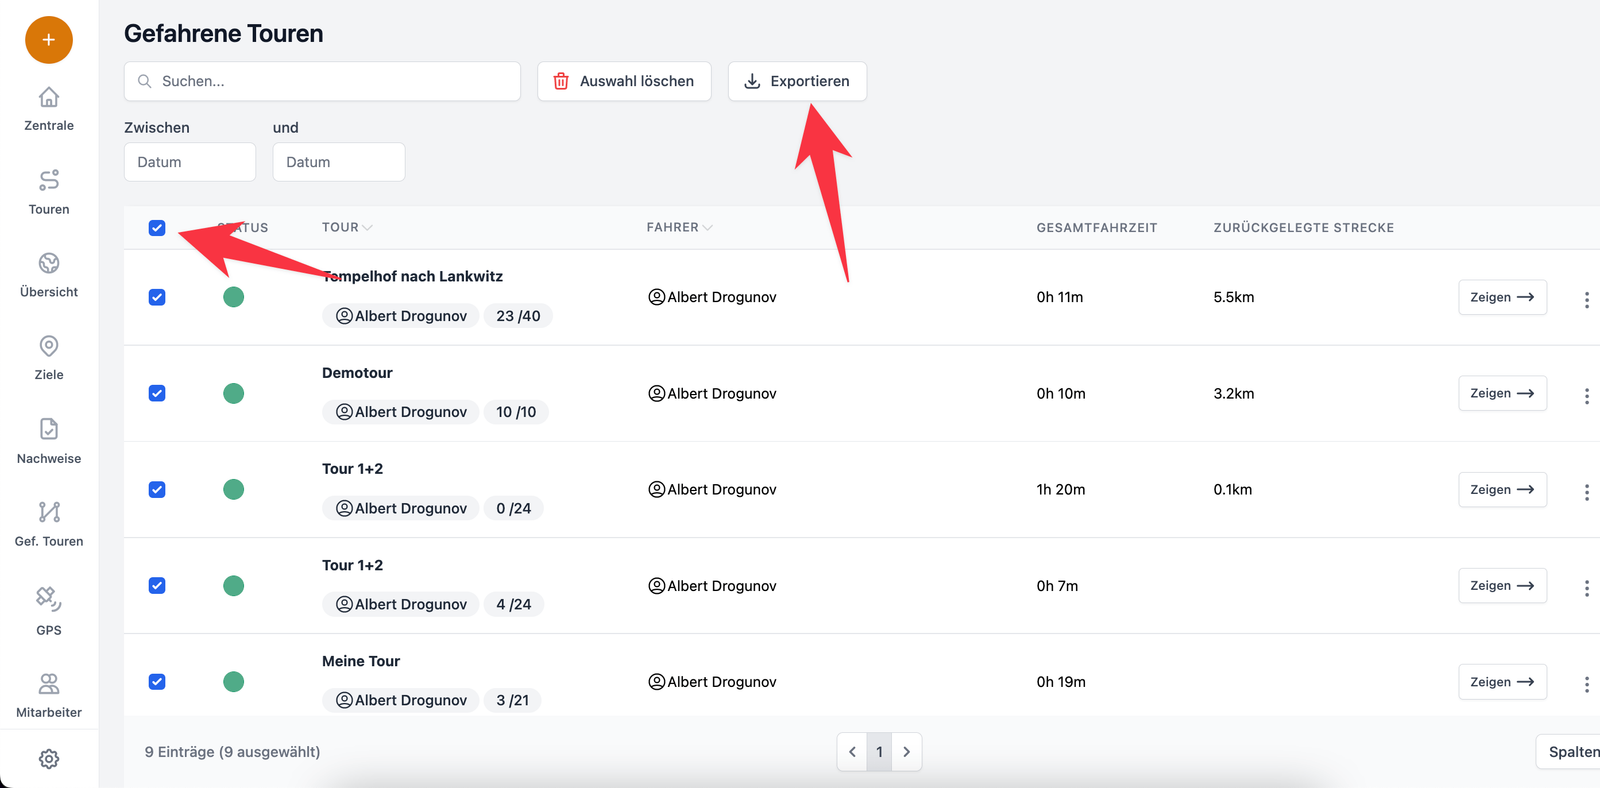Go to next page arrow
Image resolution: width=1600 pixels, height=788 pixels.
click(907, 752)
